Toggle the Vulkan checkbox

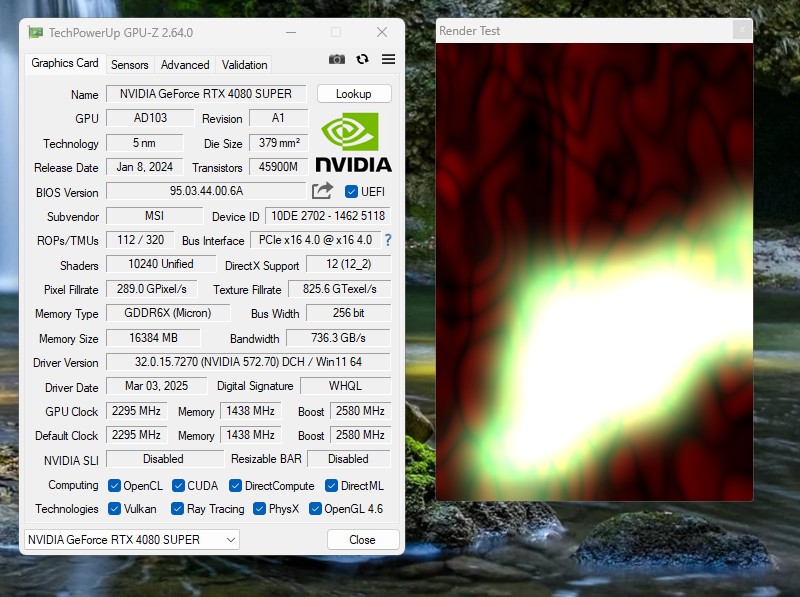pyautogui.click(x=114, y=509)
